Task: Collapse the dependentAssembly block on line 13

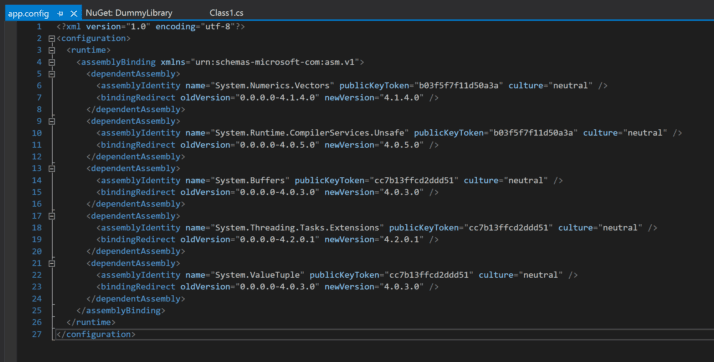Action: coord(52,169)
